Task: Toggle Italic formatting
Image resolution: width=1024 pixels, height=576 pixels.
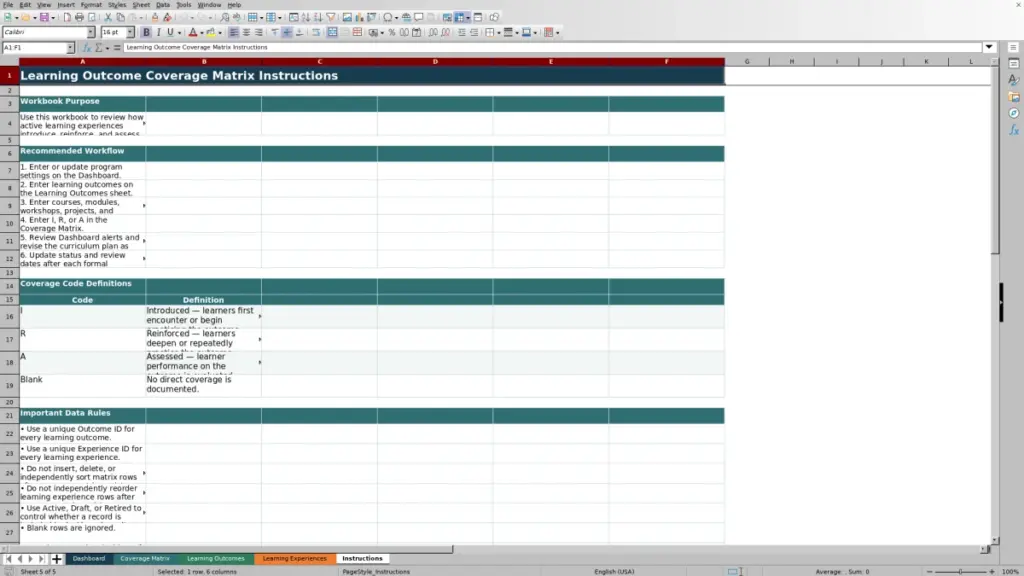Action: (x=159, y=32)
